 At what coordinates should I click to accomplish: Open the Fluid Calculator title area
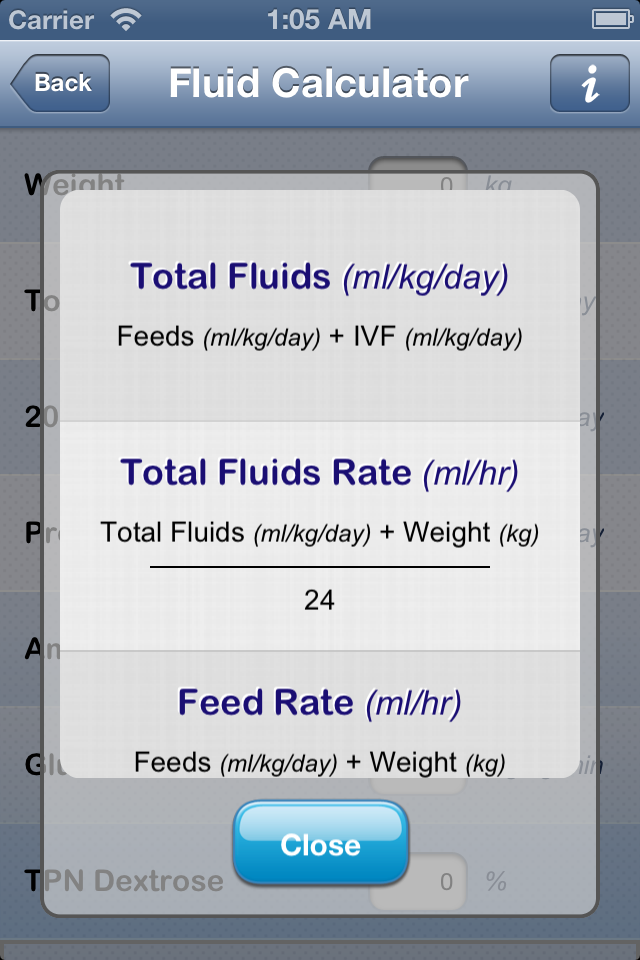click(320, 84)
